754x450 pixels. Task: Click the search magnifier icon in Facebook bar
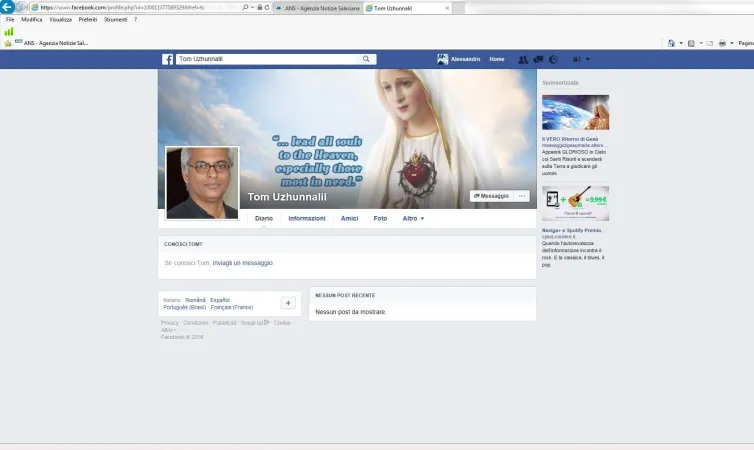pyautogui.click(x=366, y=60)
